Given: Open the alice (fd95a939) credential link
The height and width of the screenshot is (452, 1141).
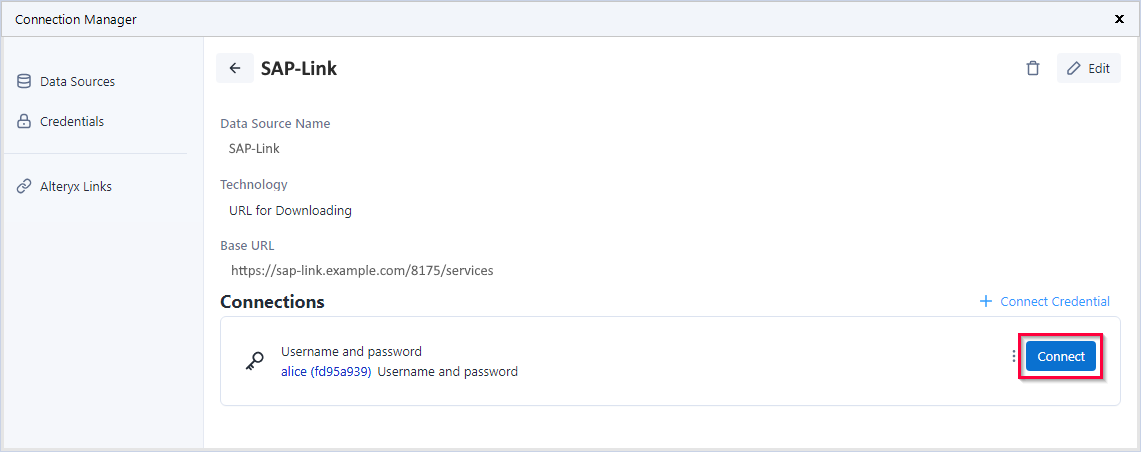Looking at the screenshot, I should tap(326, 371).
